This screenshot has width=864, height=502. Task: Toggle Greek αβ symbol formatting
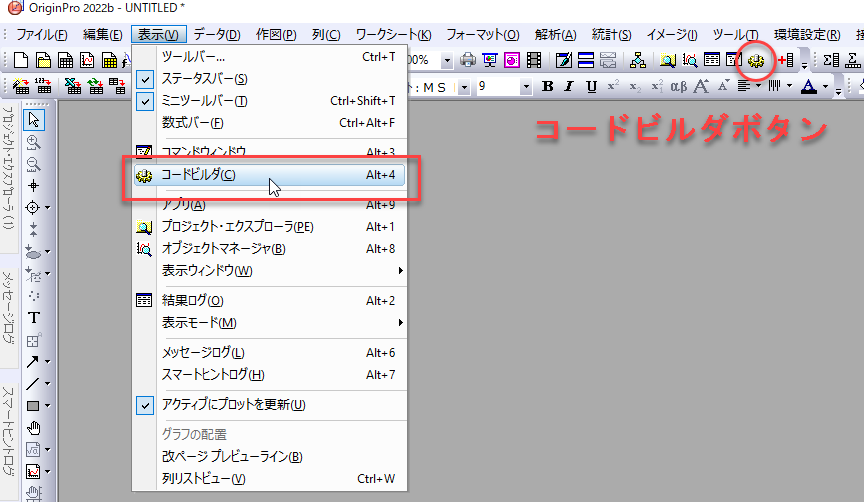pyautogui.click(x=679, y=87)
